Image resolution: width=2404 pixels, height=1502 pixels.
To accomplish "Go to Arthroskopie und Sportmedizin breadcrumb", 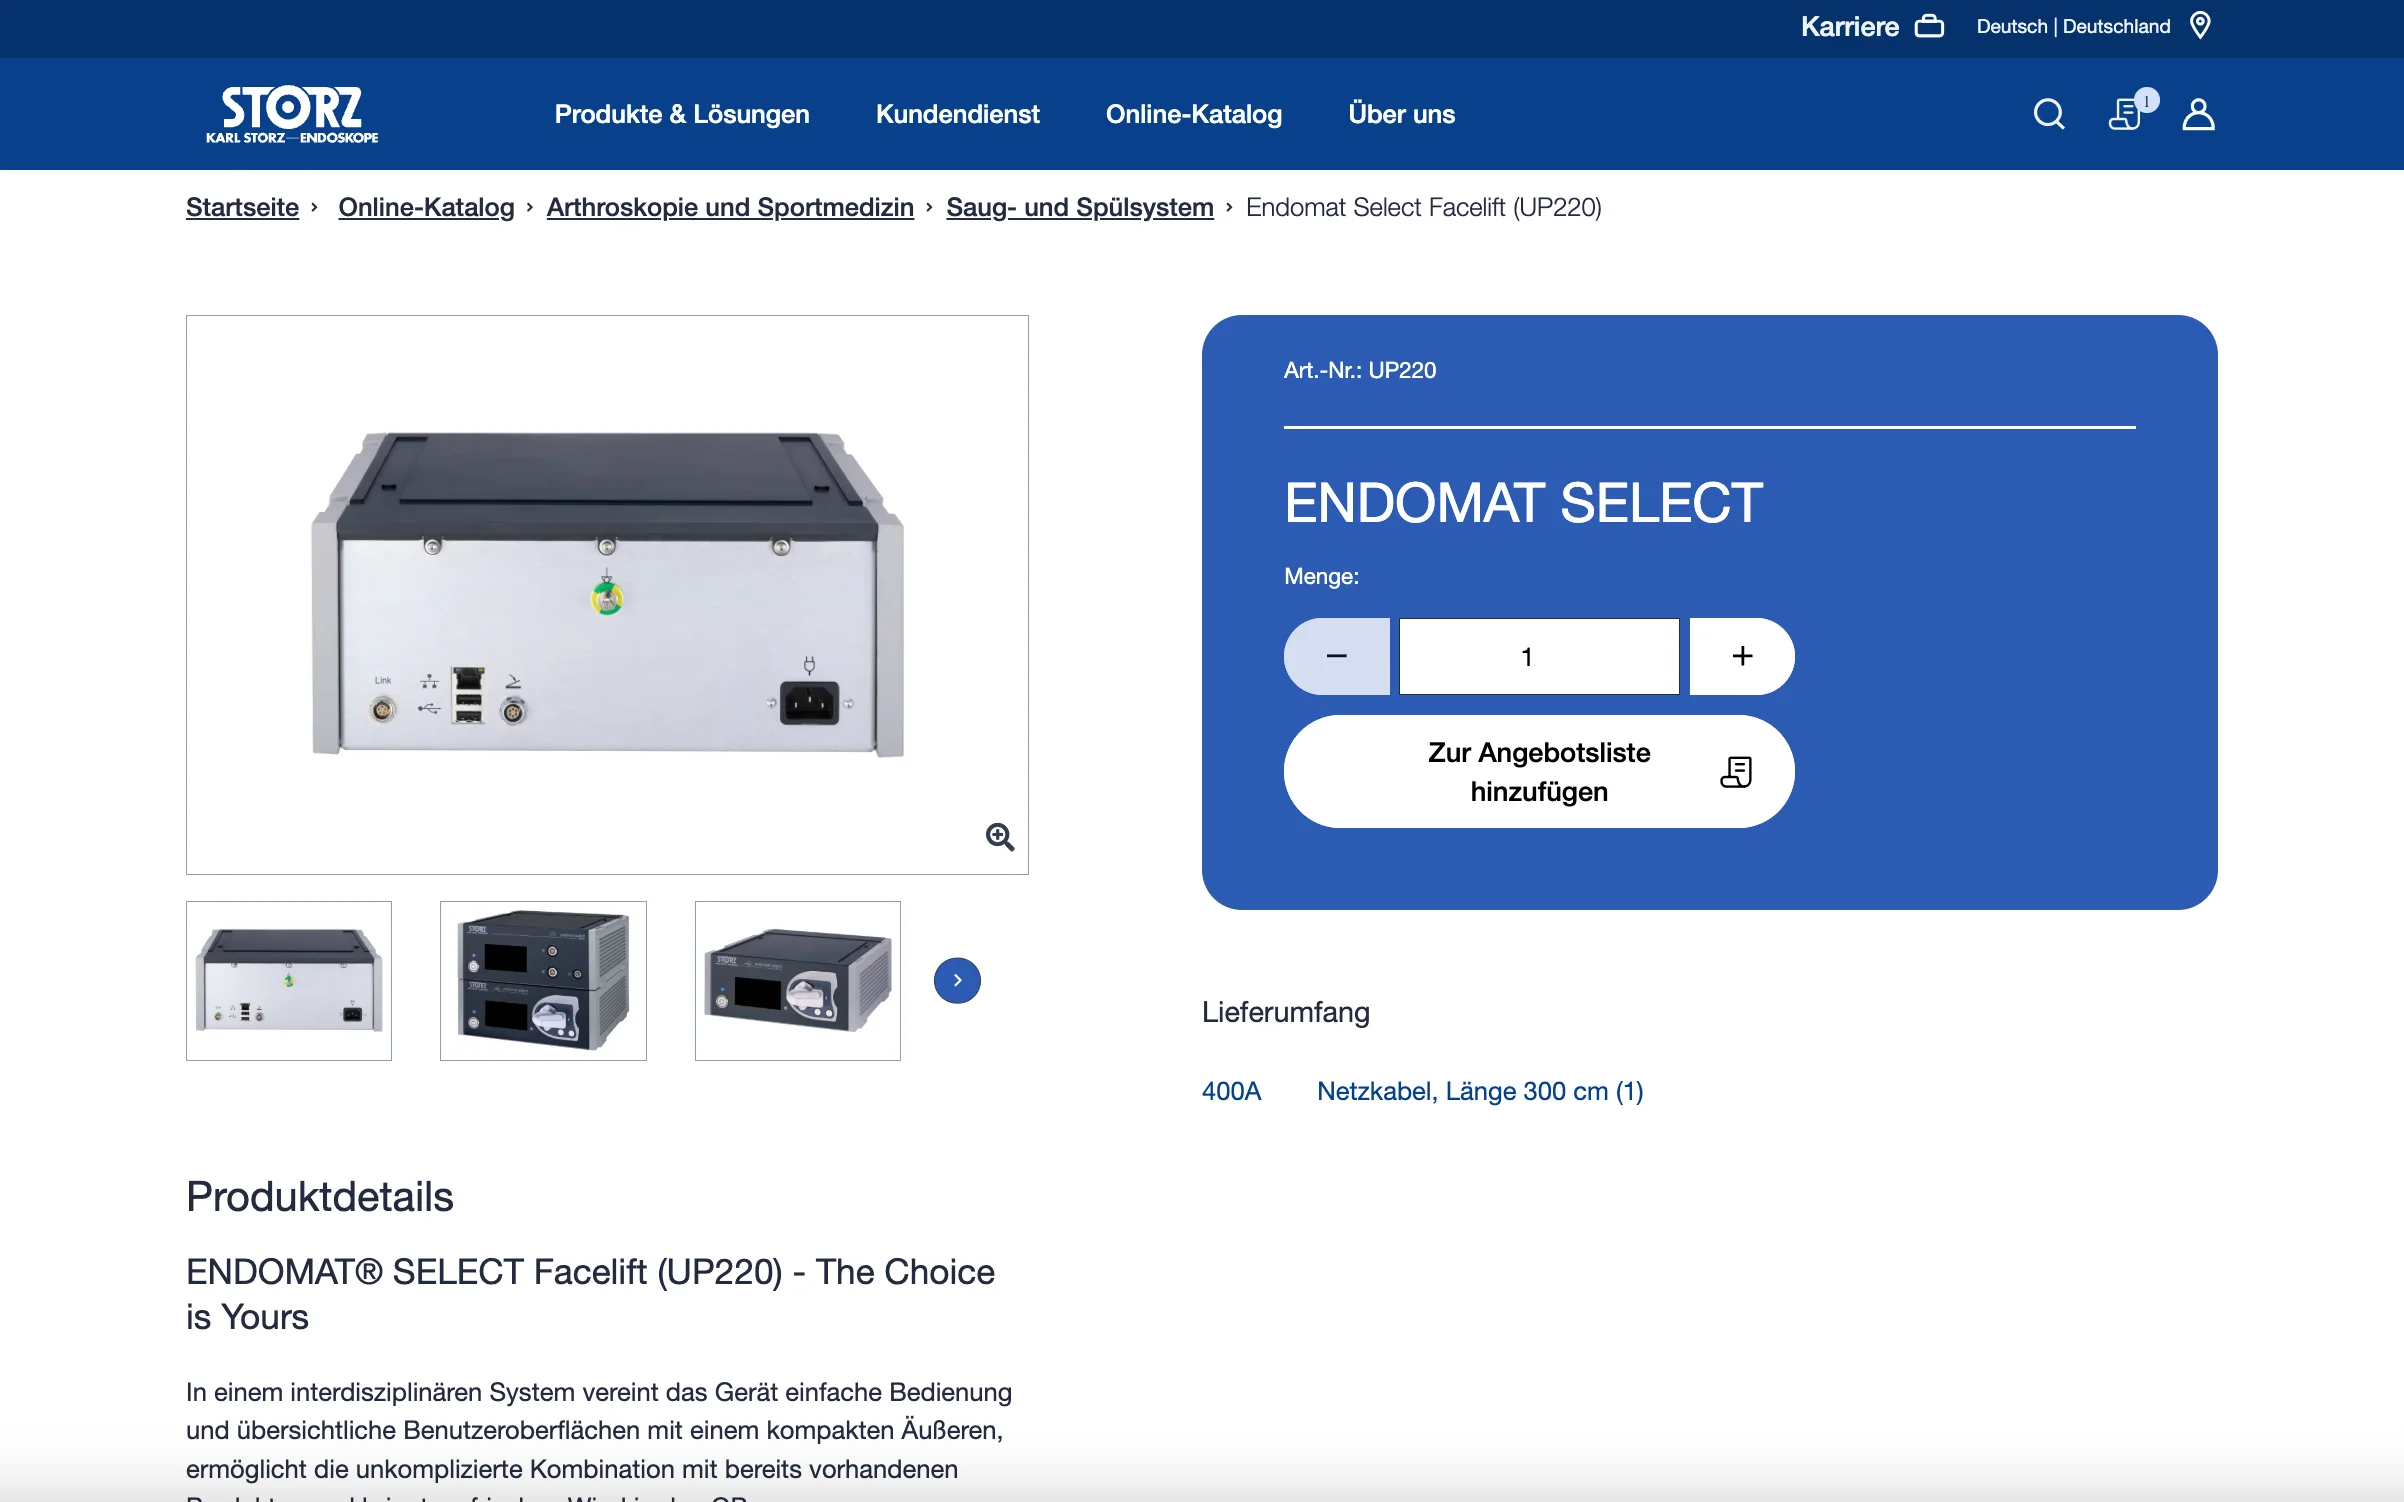I will click(x=730, y=207).
